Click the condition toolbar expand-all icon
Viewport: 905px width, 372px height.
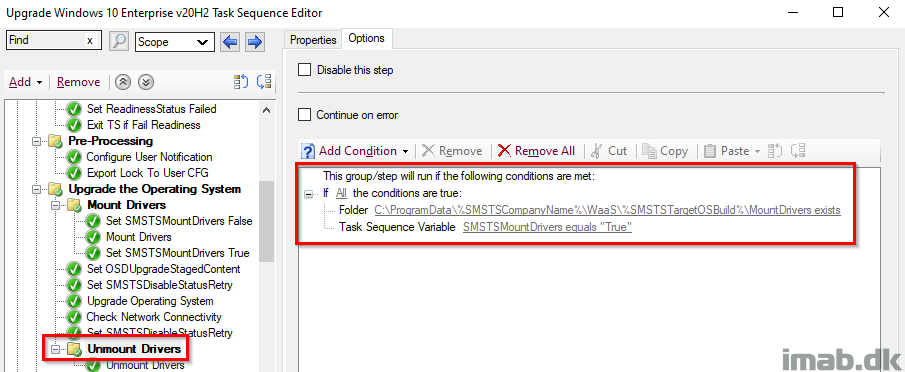(x=775, y=151)
